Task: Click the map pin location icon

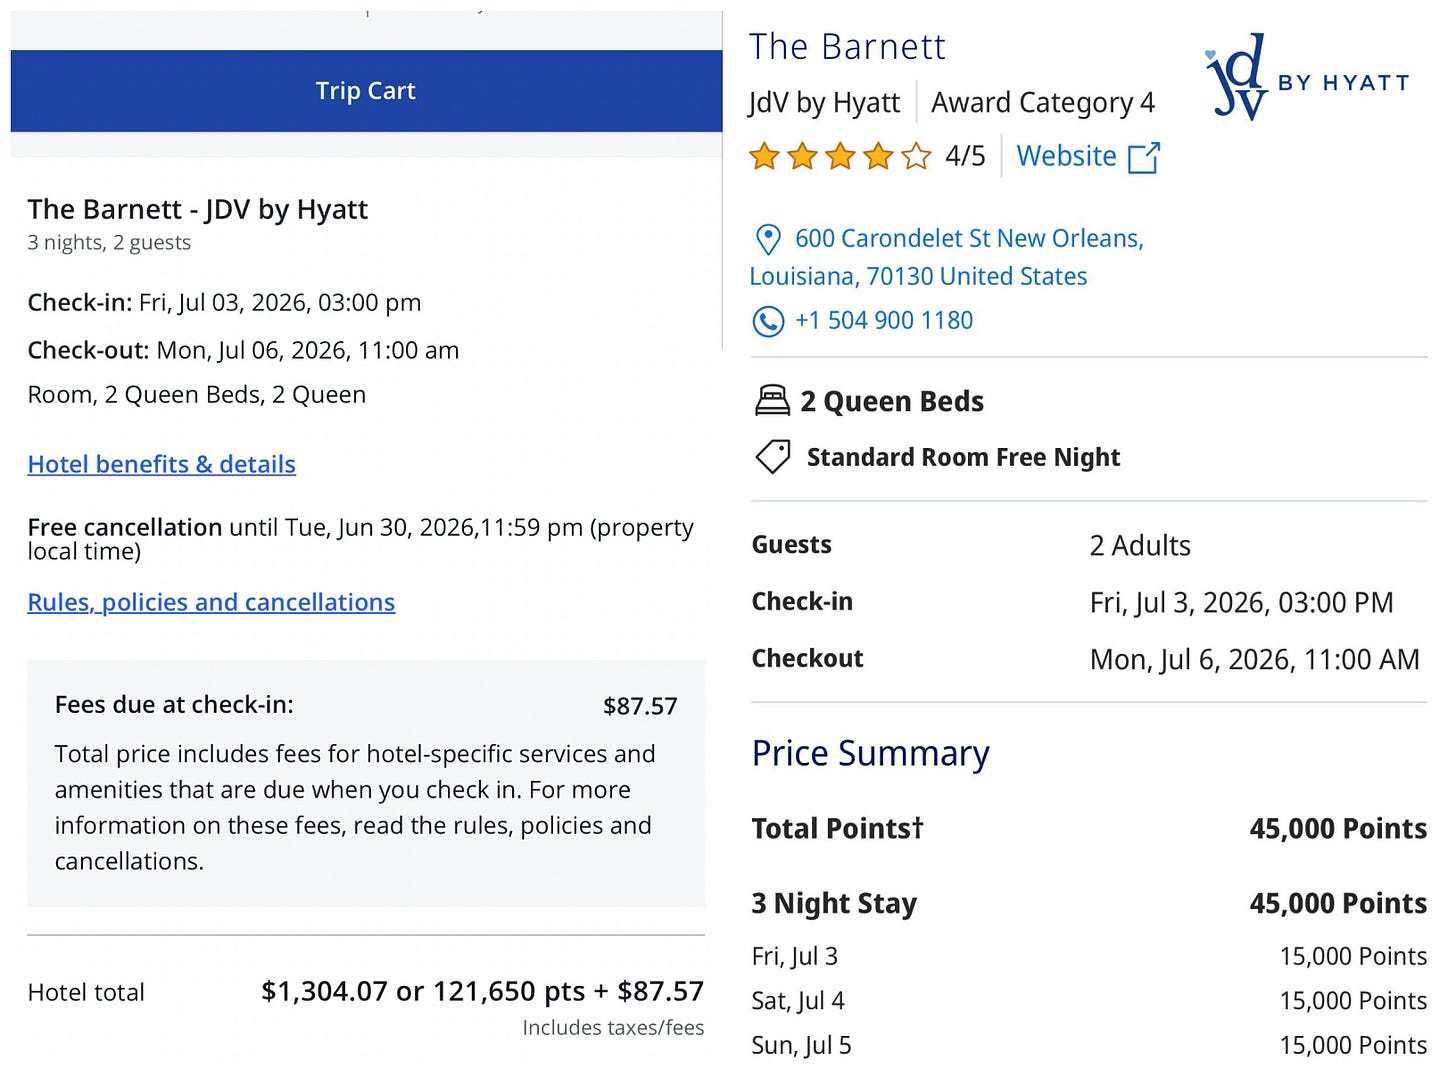Action: [767, 239]
